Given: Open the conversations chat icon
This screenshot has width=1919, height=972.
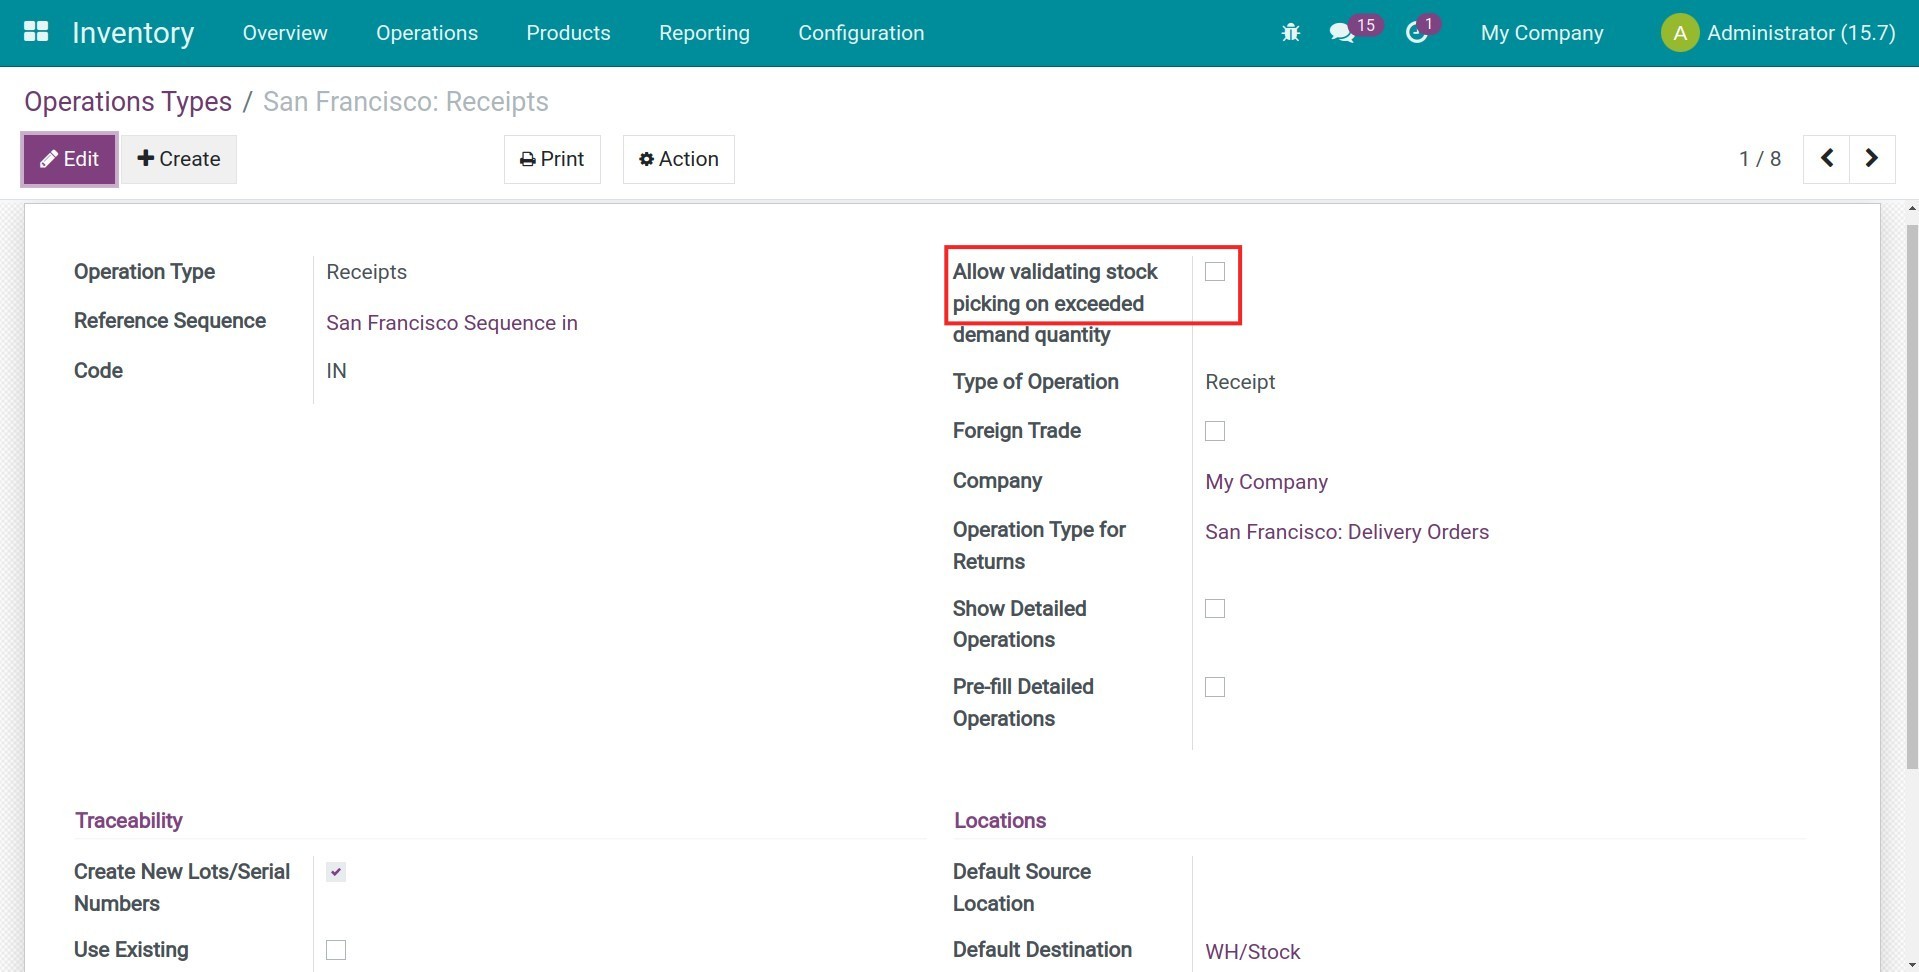Looking at the screenshot, I should coord(1342,33).
